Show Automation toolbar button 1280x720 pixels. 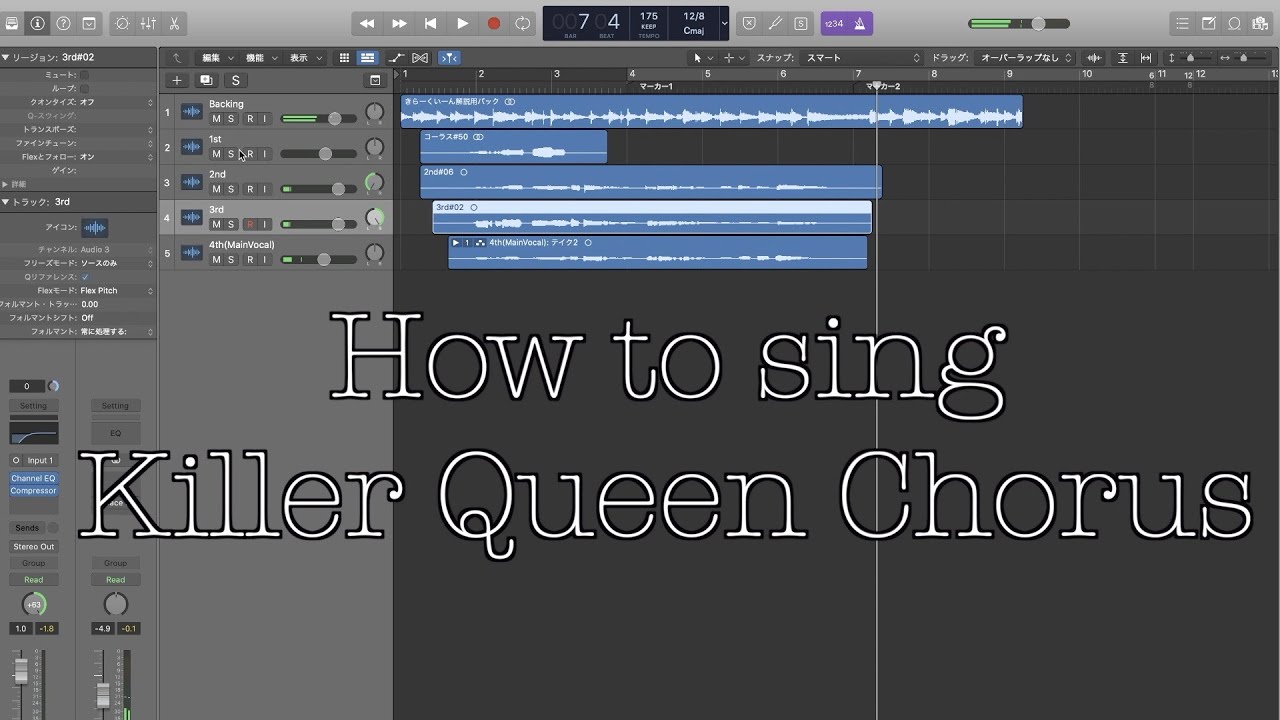click(397, 58)
